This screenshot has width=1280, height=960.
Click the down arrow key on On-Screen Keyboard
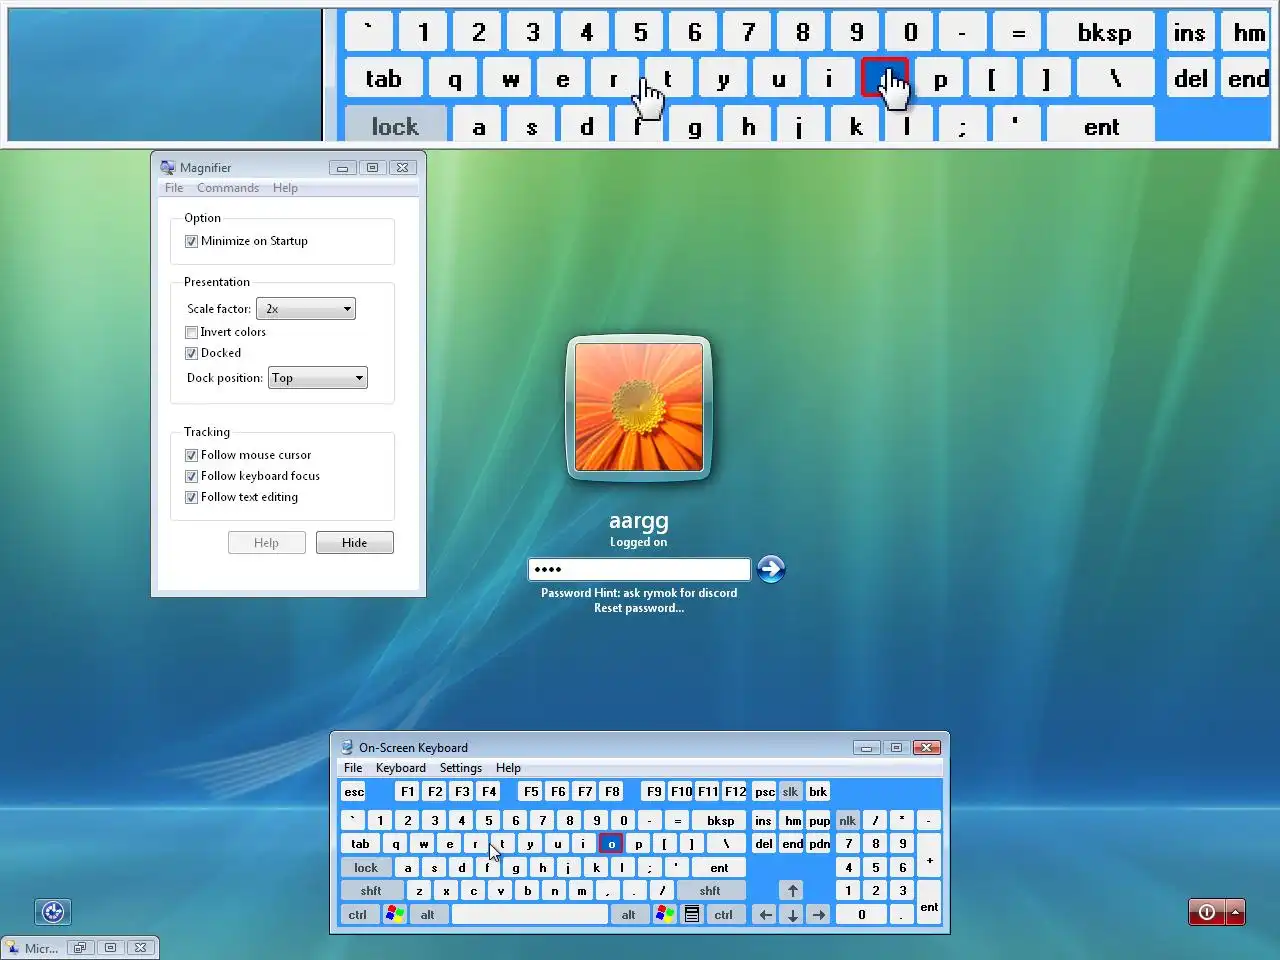(792, 914)
